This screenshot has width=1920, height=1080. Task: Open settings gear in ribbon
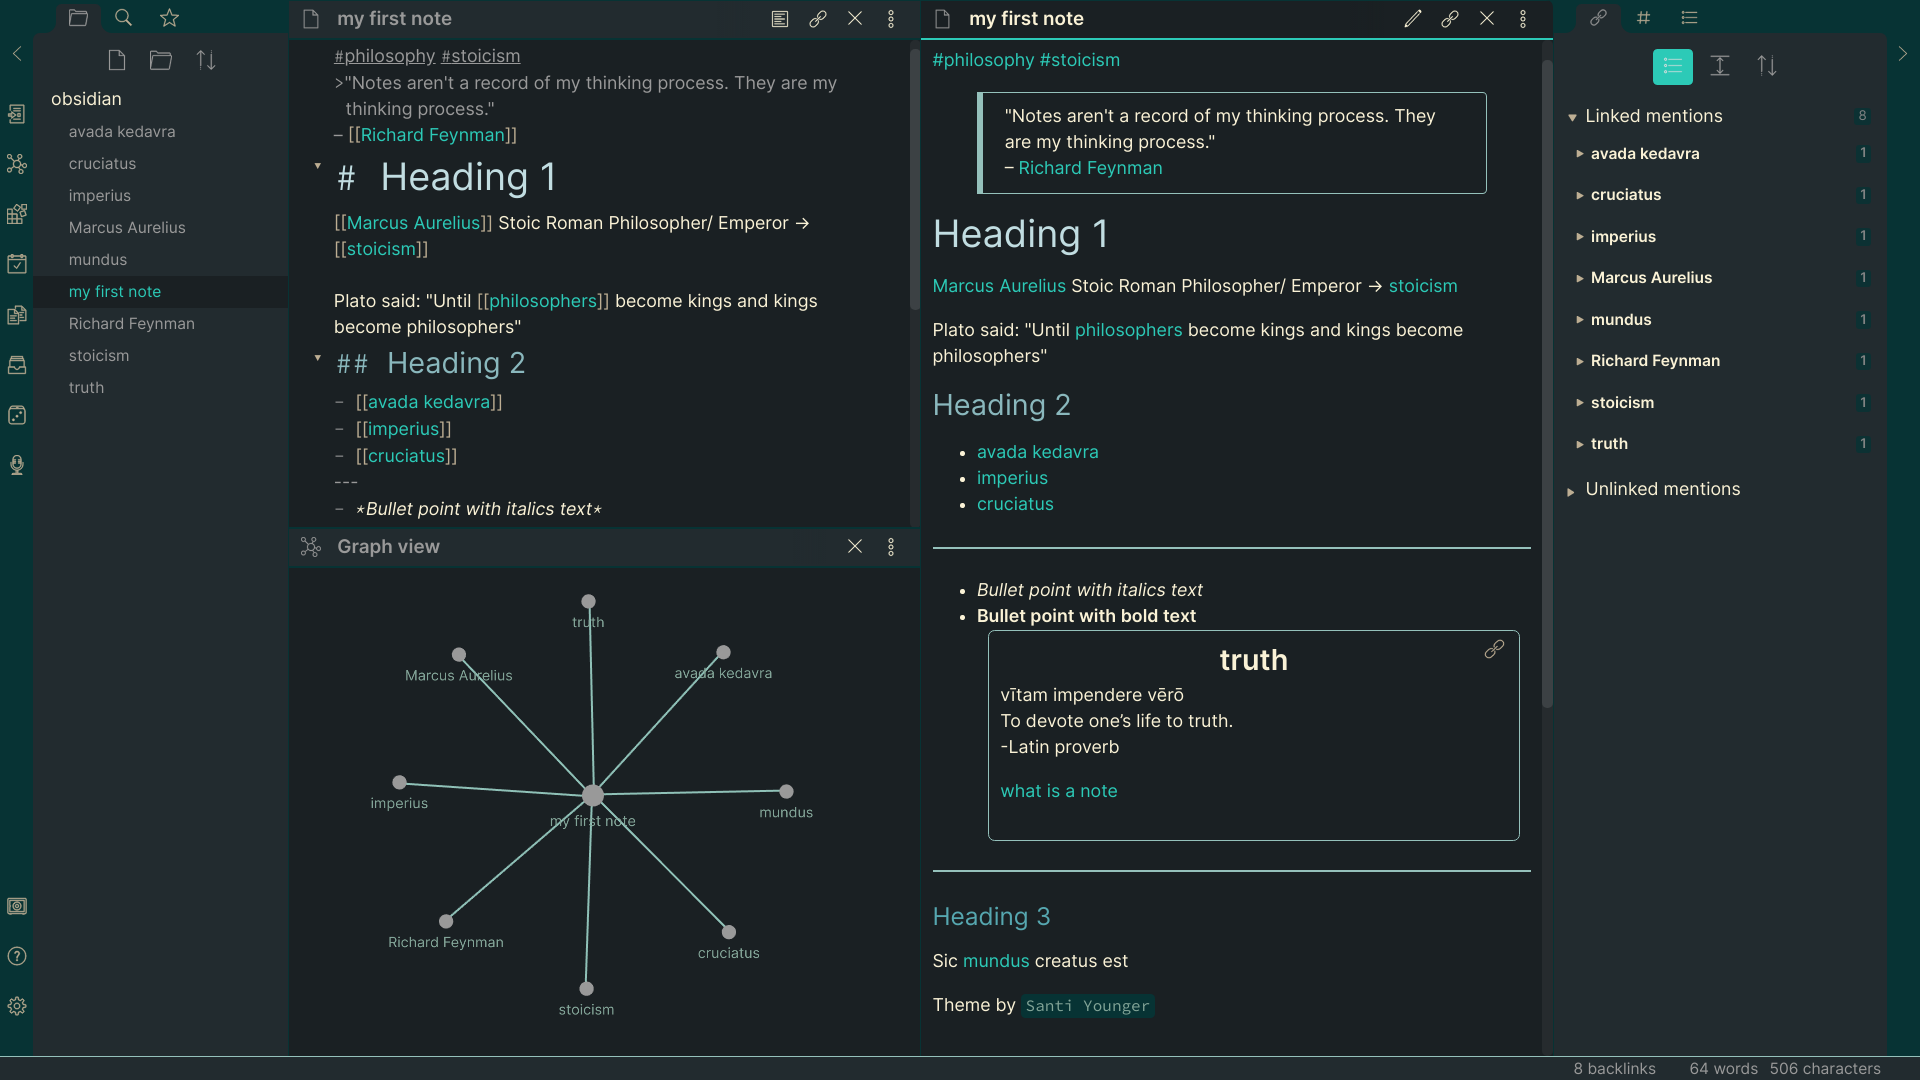(x=17, y=1006)
